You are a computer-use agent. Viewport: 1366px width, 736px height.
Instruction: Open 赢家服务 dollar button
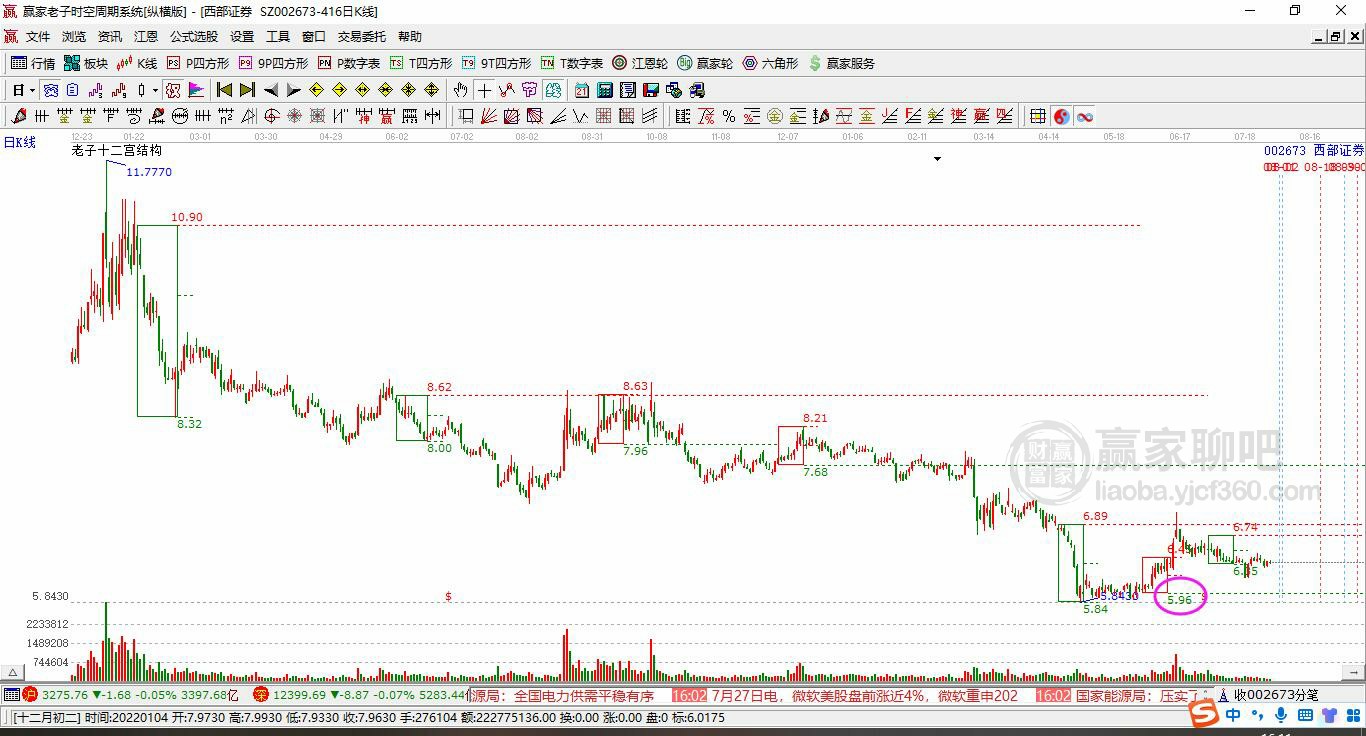pos(842,63)
